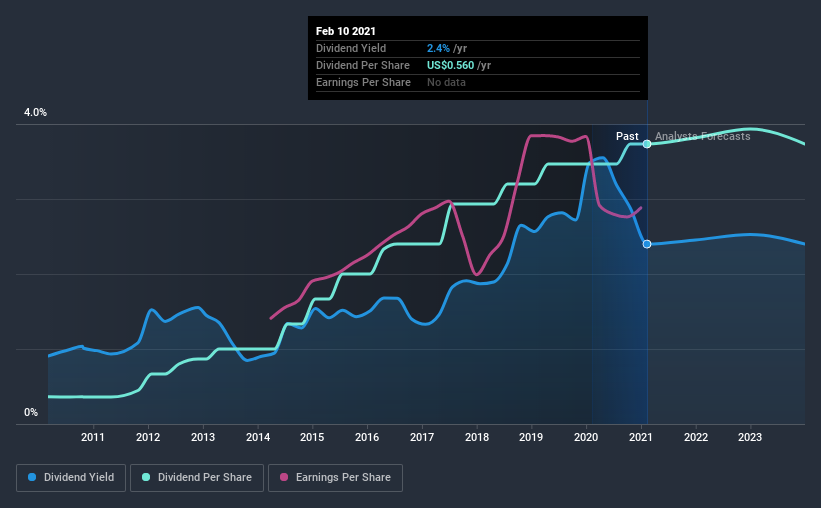Click the 4.0% y-axis label

pyautogui.click(x=35, y=113)
